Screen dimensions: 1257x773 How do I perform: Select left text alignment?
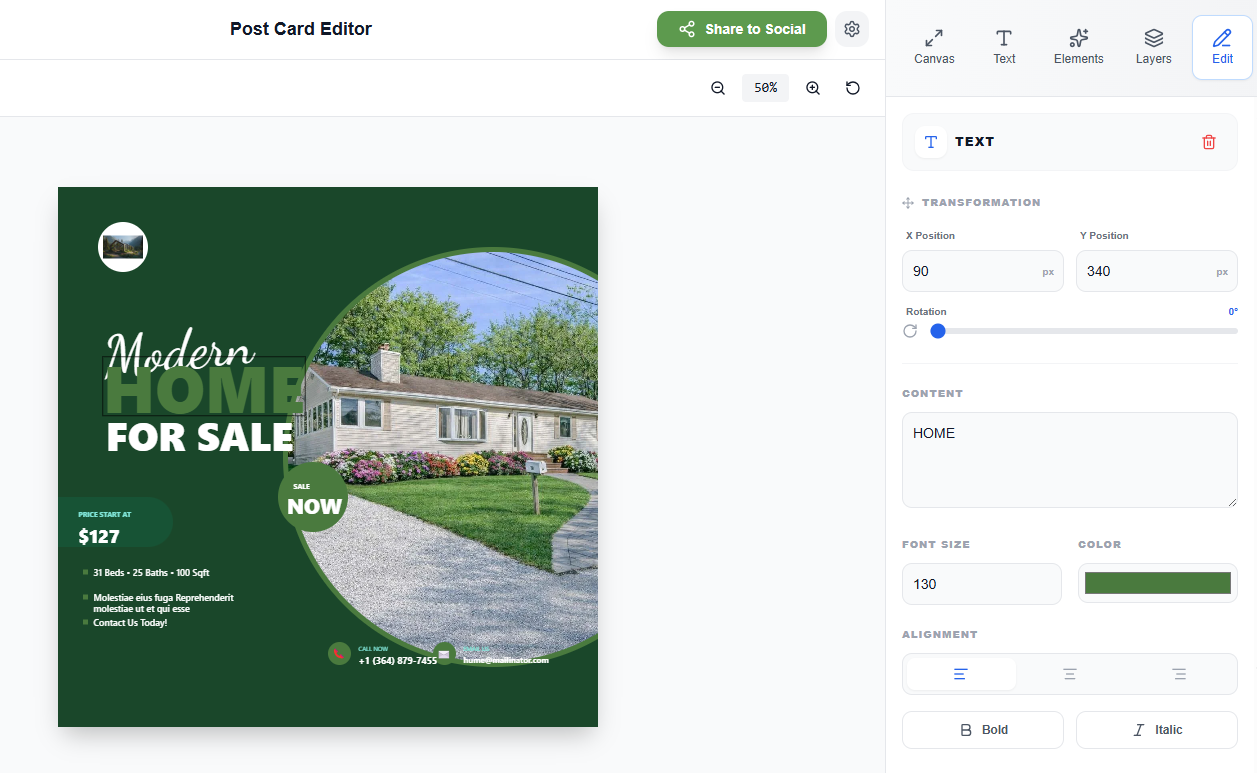point(961,674)
